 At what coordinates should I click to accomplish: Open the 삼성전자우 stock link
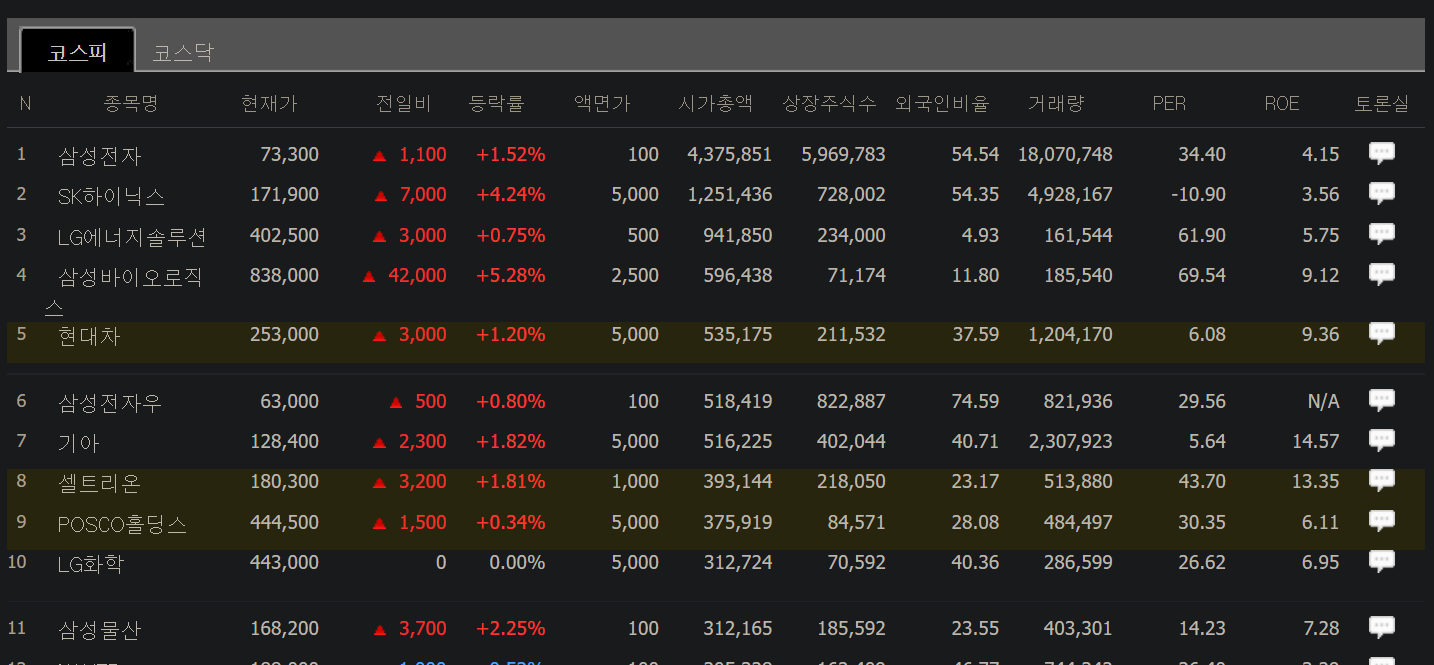110,403
